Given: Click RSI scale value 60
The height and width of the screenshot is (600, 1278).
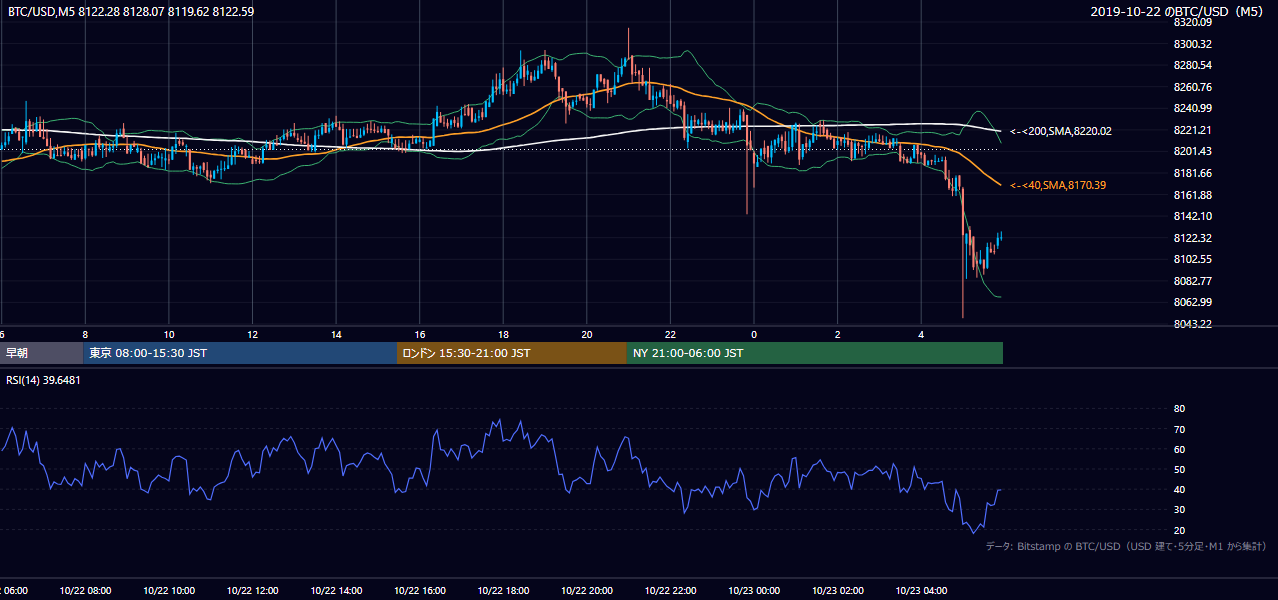Looking at the screenshot, I should 1179,449.
